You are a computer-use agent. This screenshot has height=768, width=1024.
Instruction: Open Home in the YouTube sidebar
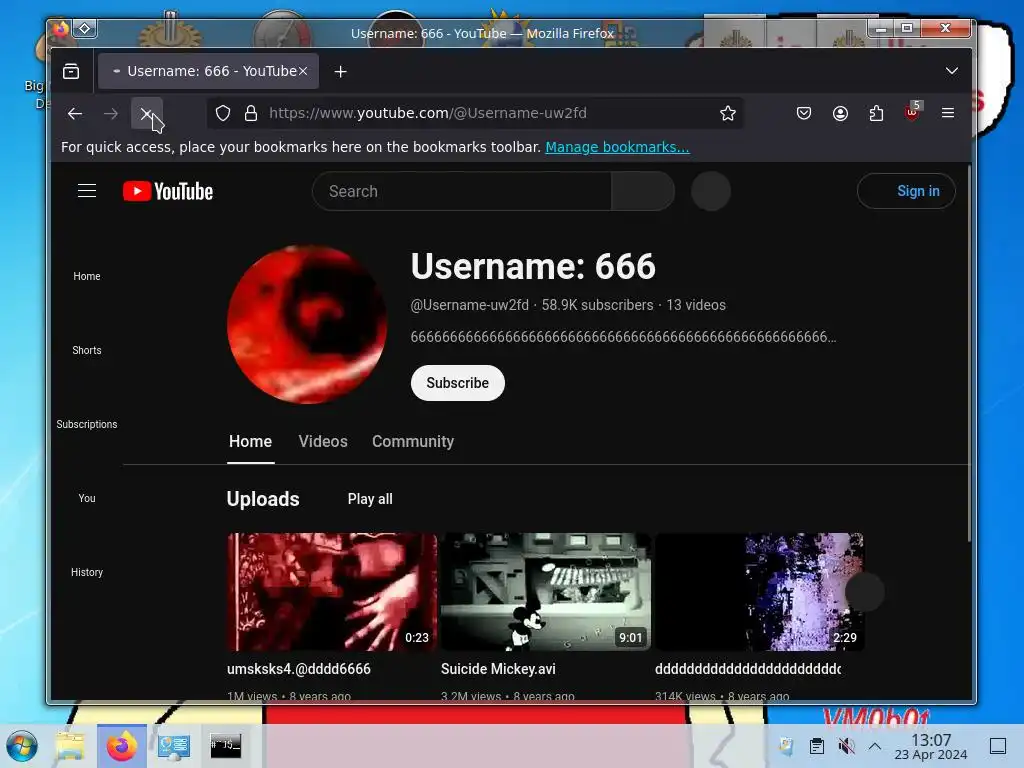coord(87,276)
